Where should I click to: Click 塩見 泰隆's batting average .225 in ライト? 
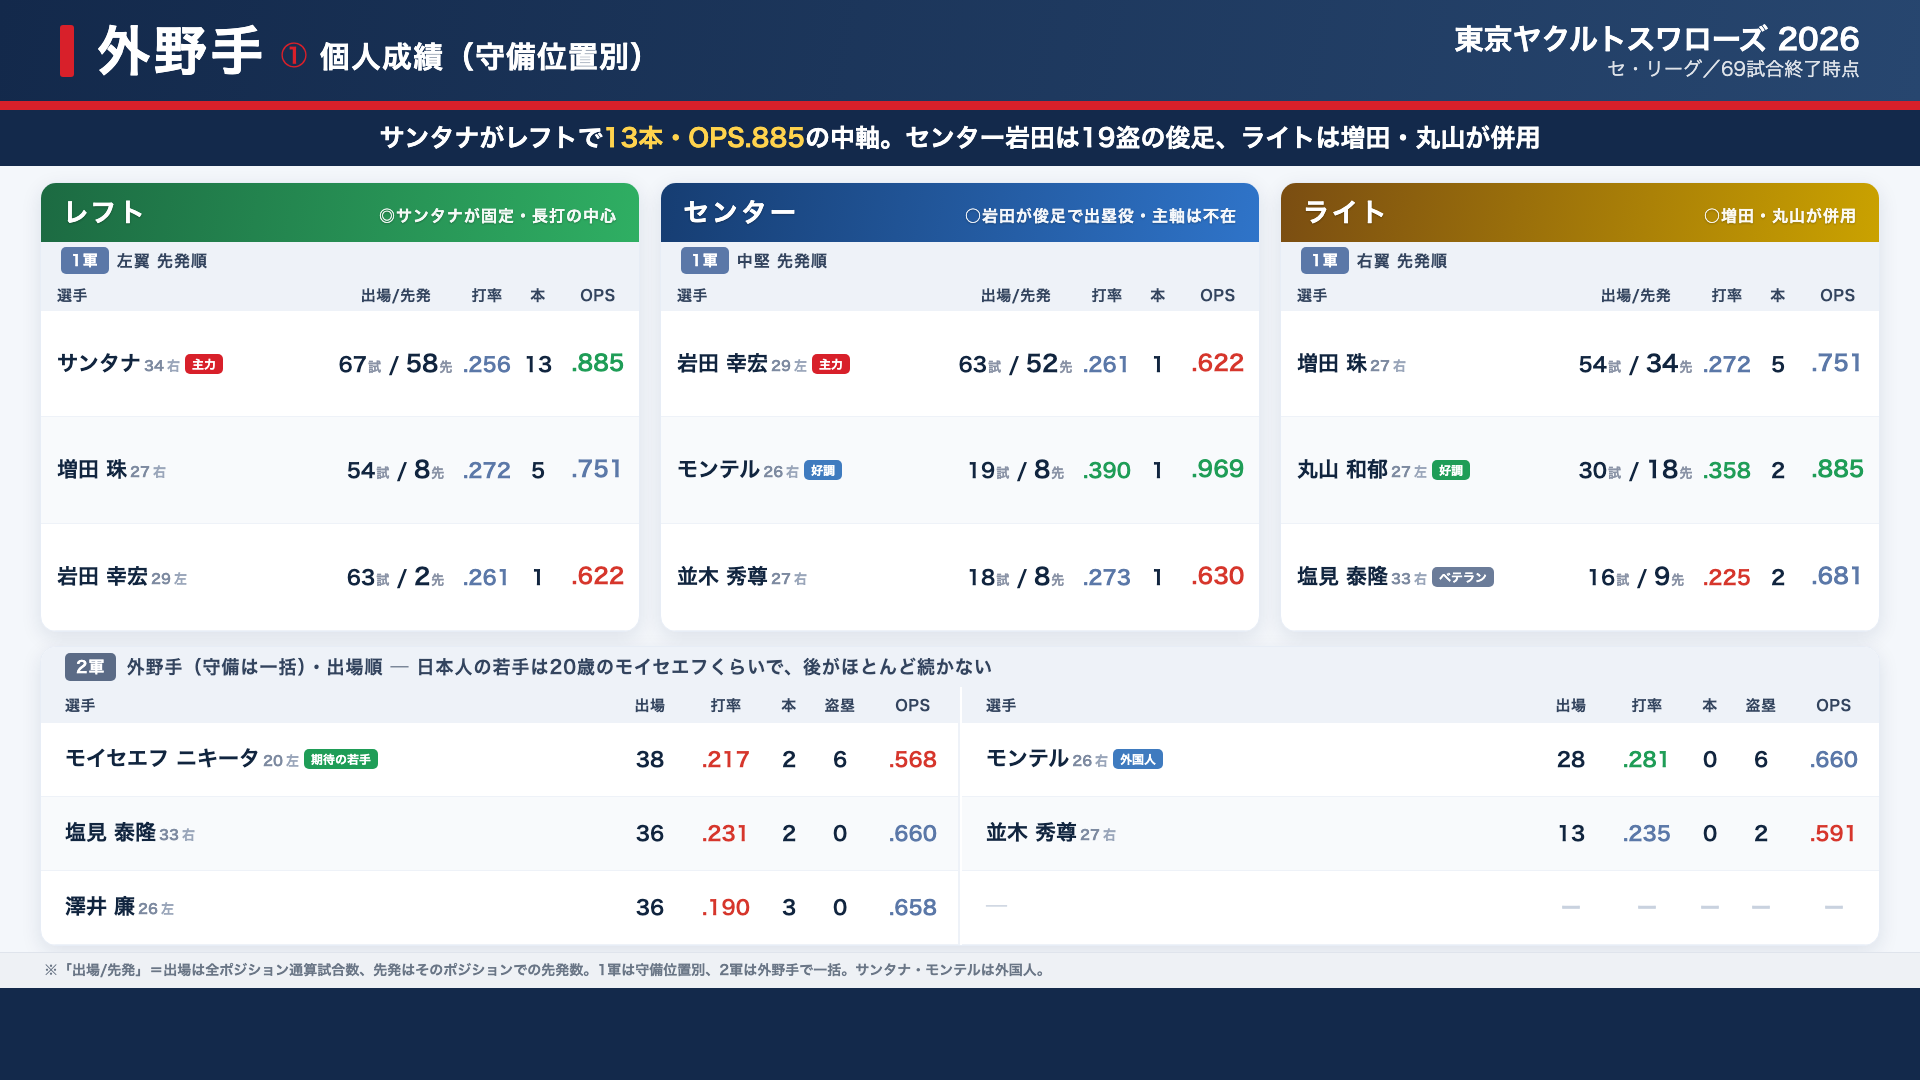pyautogui.click(x=1727, y=578)
